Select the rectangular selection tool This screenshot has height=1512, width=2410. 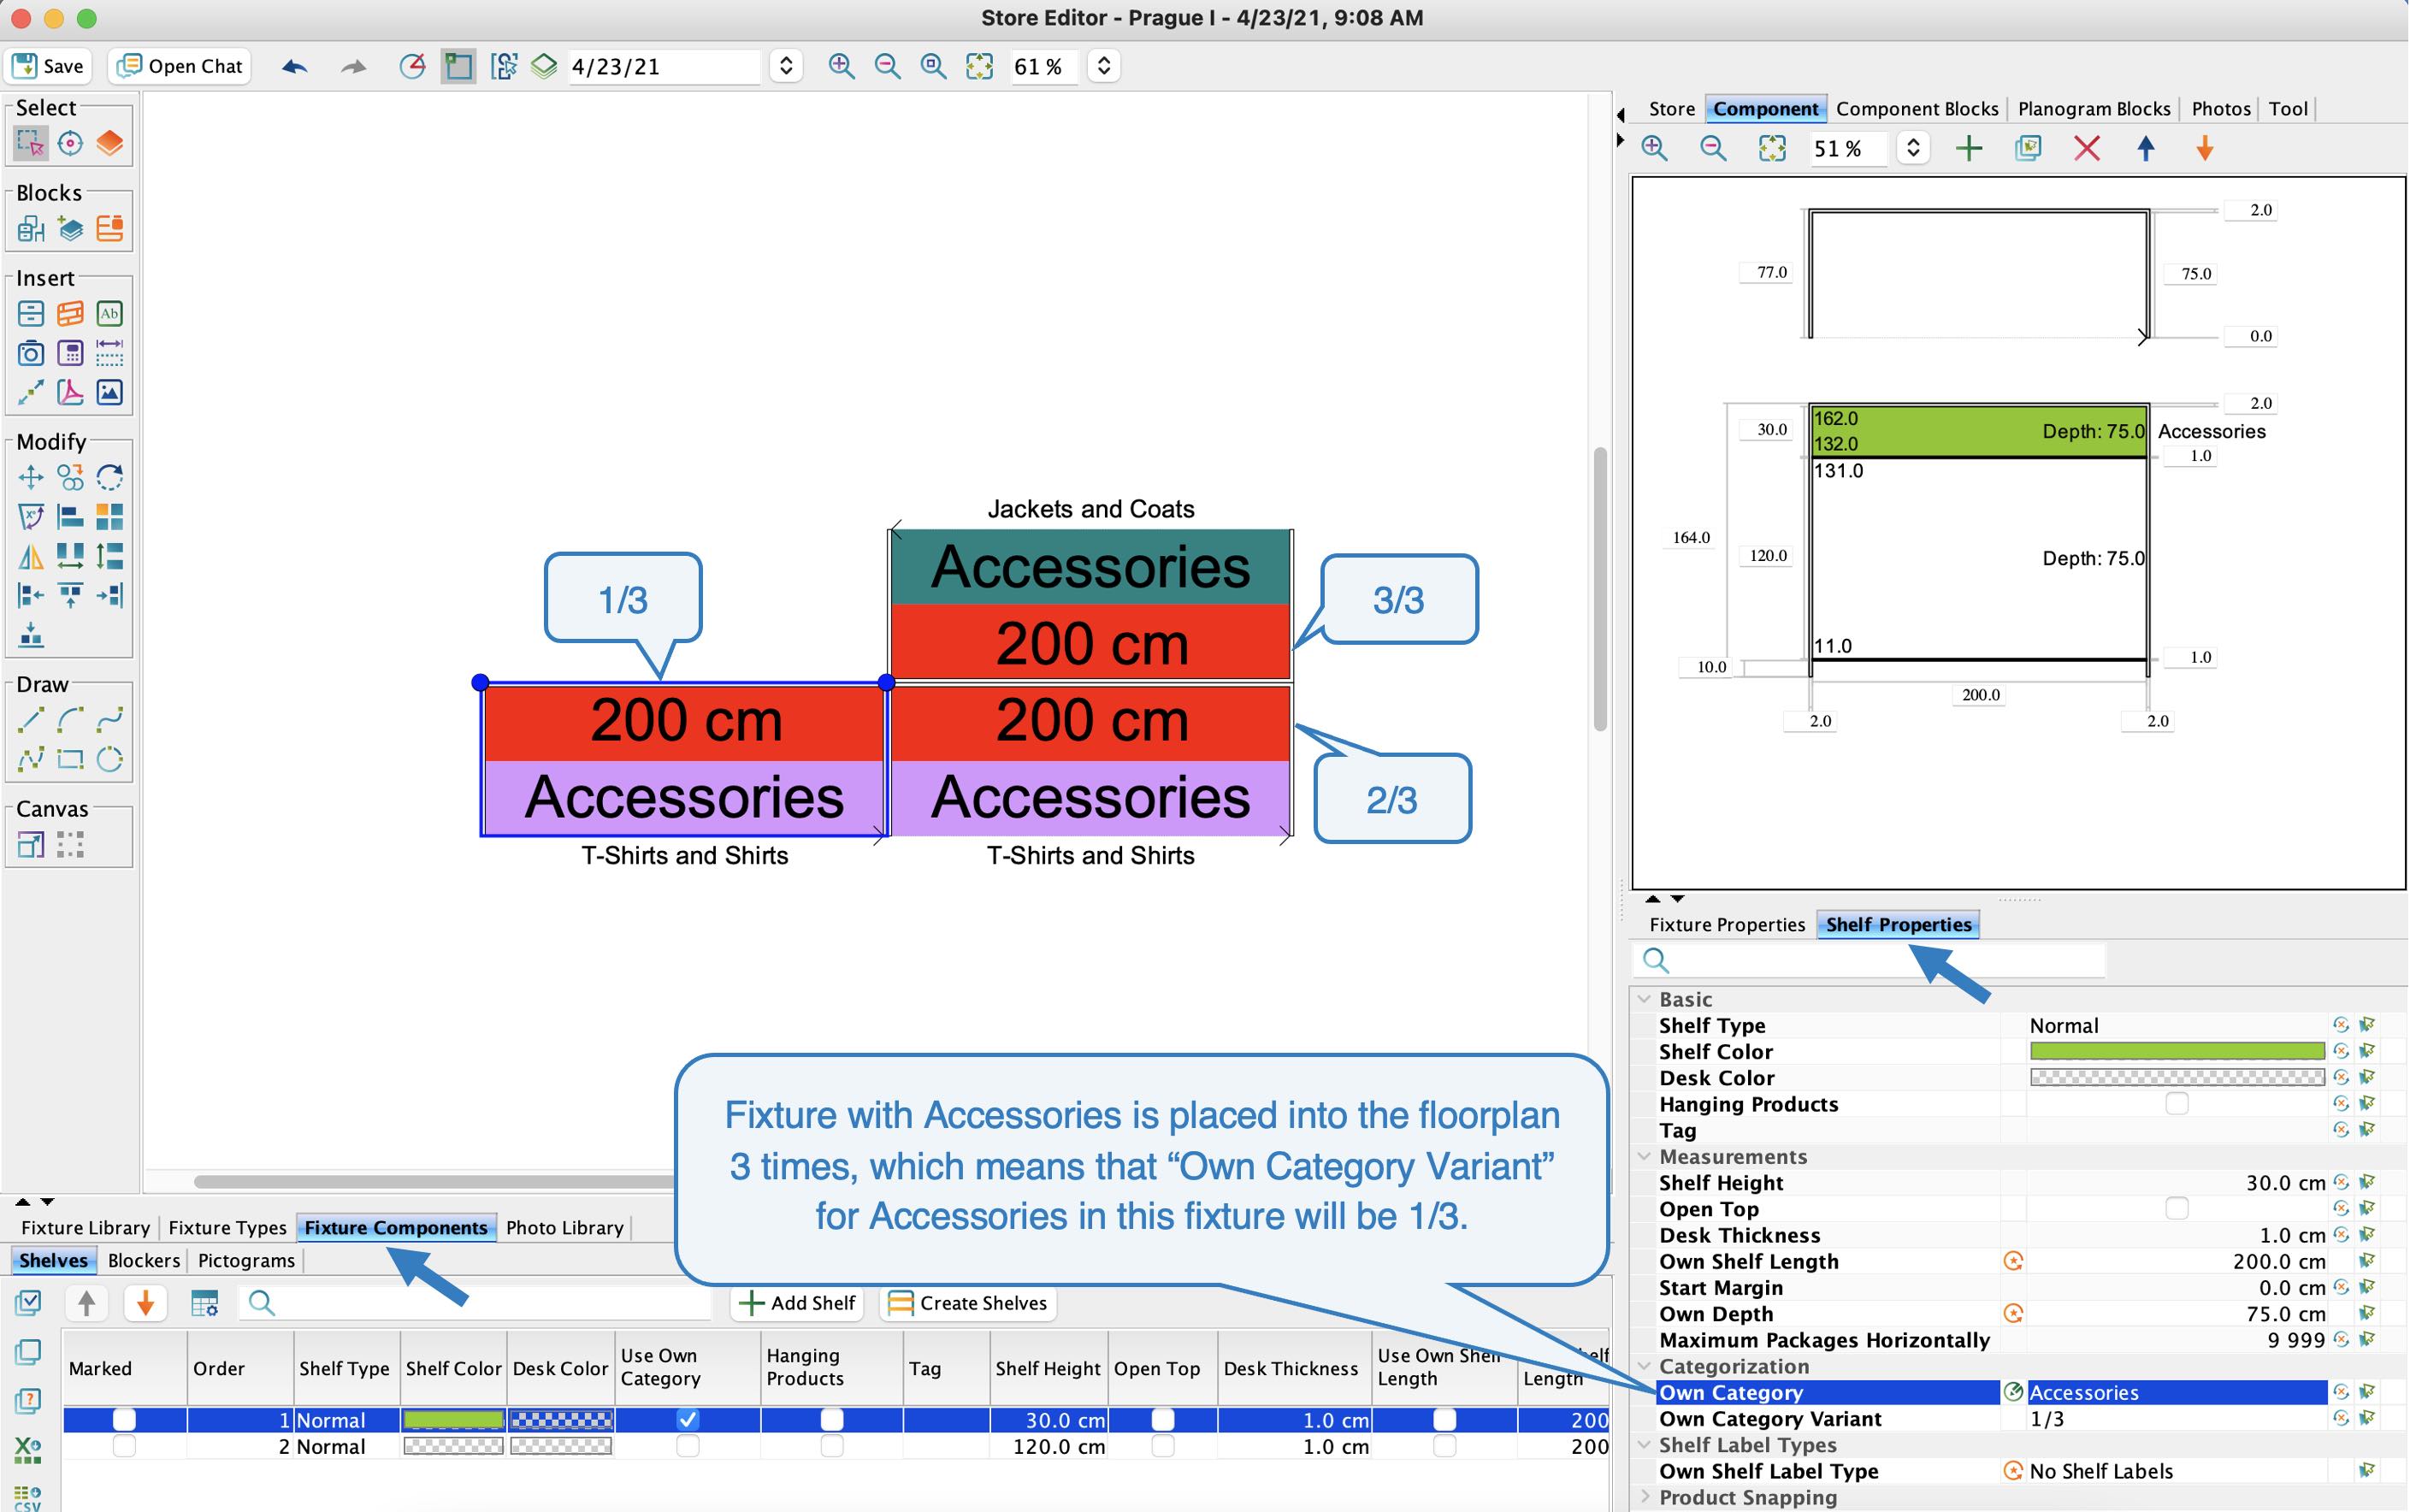pyautogui.click(x=31, y=144)
